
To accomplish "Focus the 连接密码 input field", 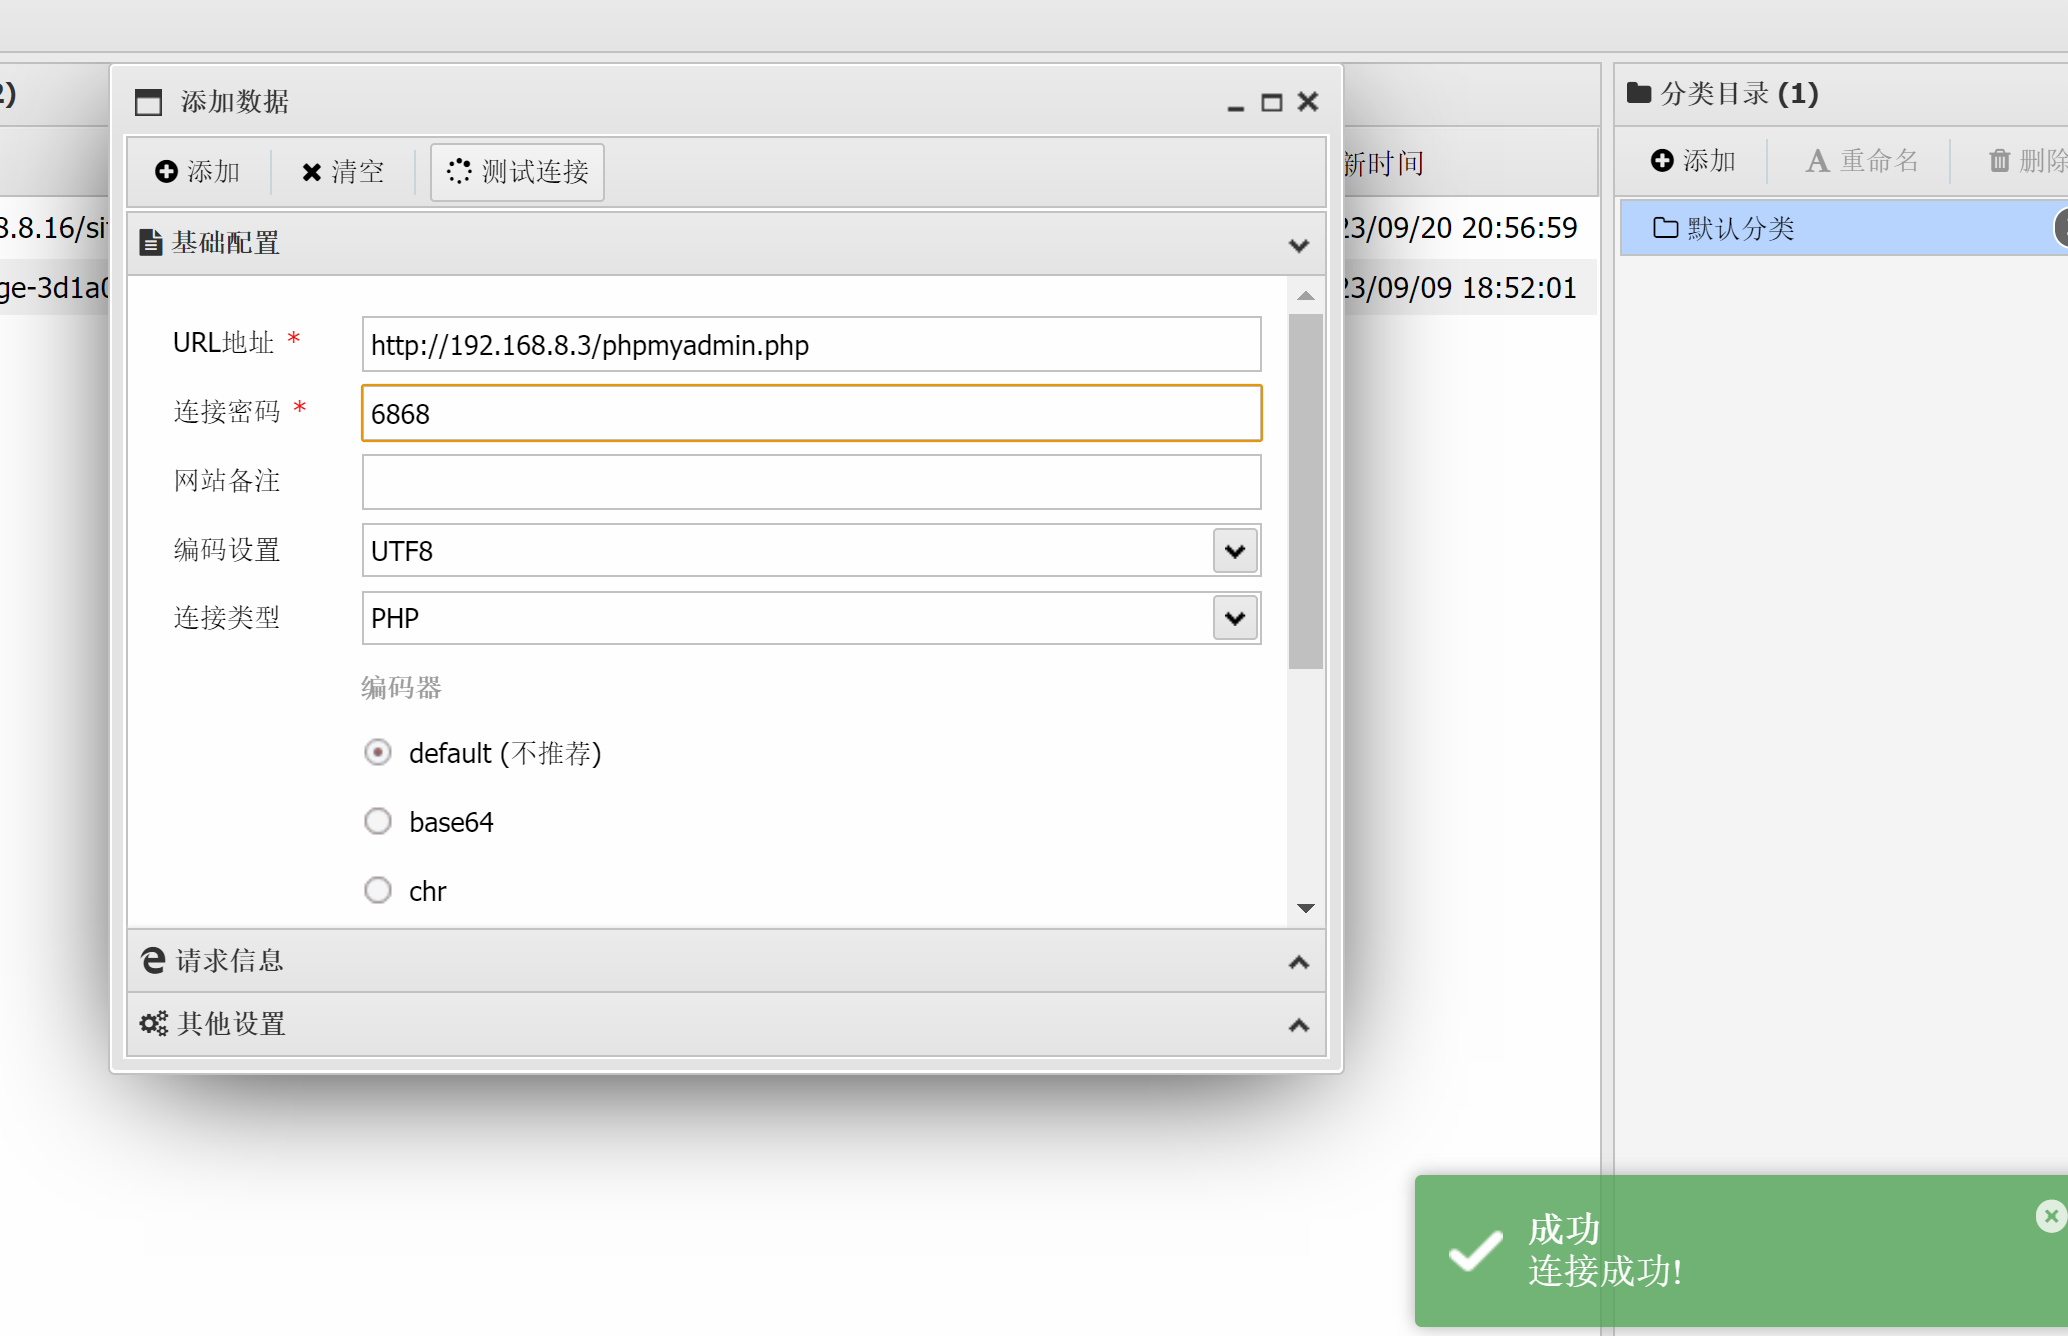I will (811, 413).
